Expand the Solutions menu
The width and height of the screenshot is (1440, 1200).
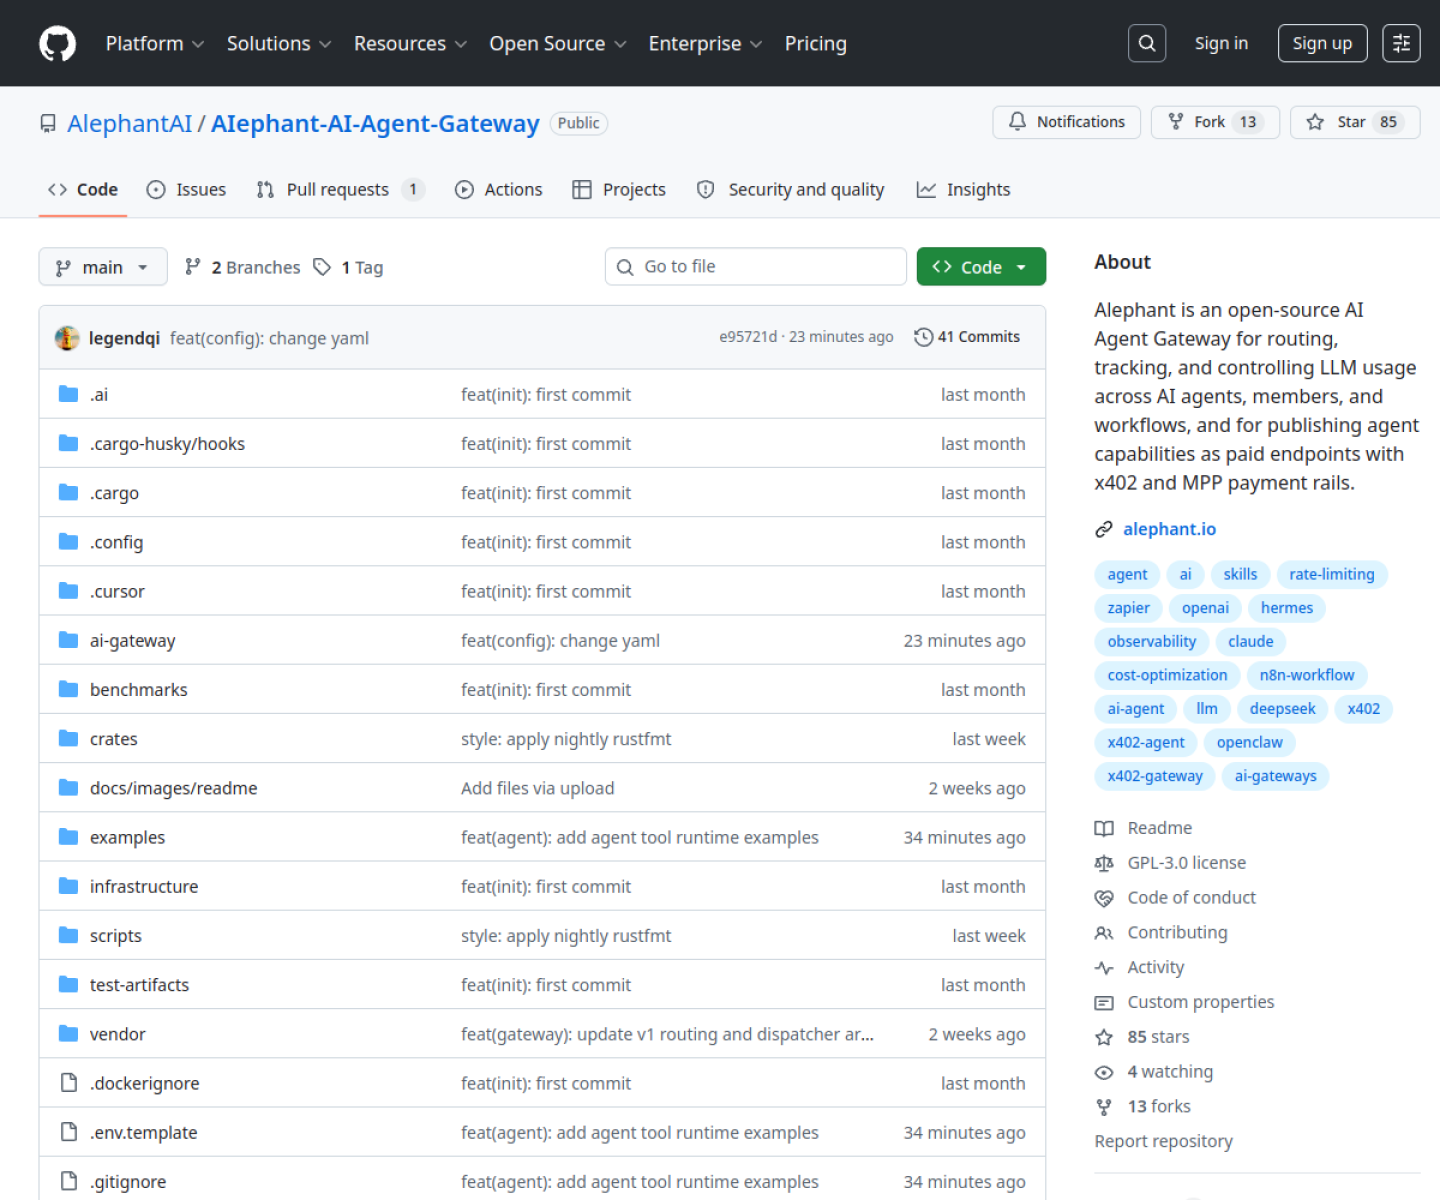(x=279, y=44)
